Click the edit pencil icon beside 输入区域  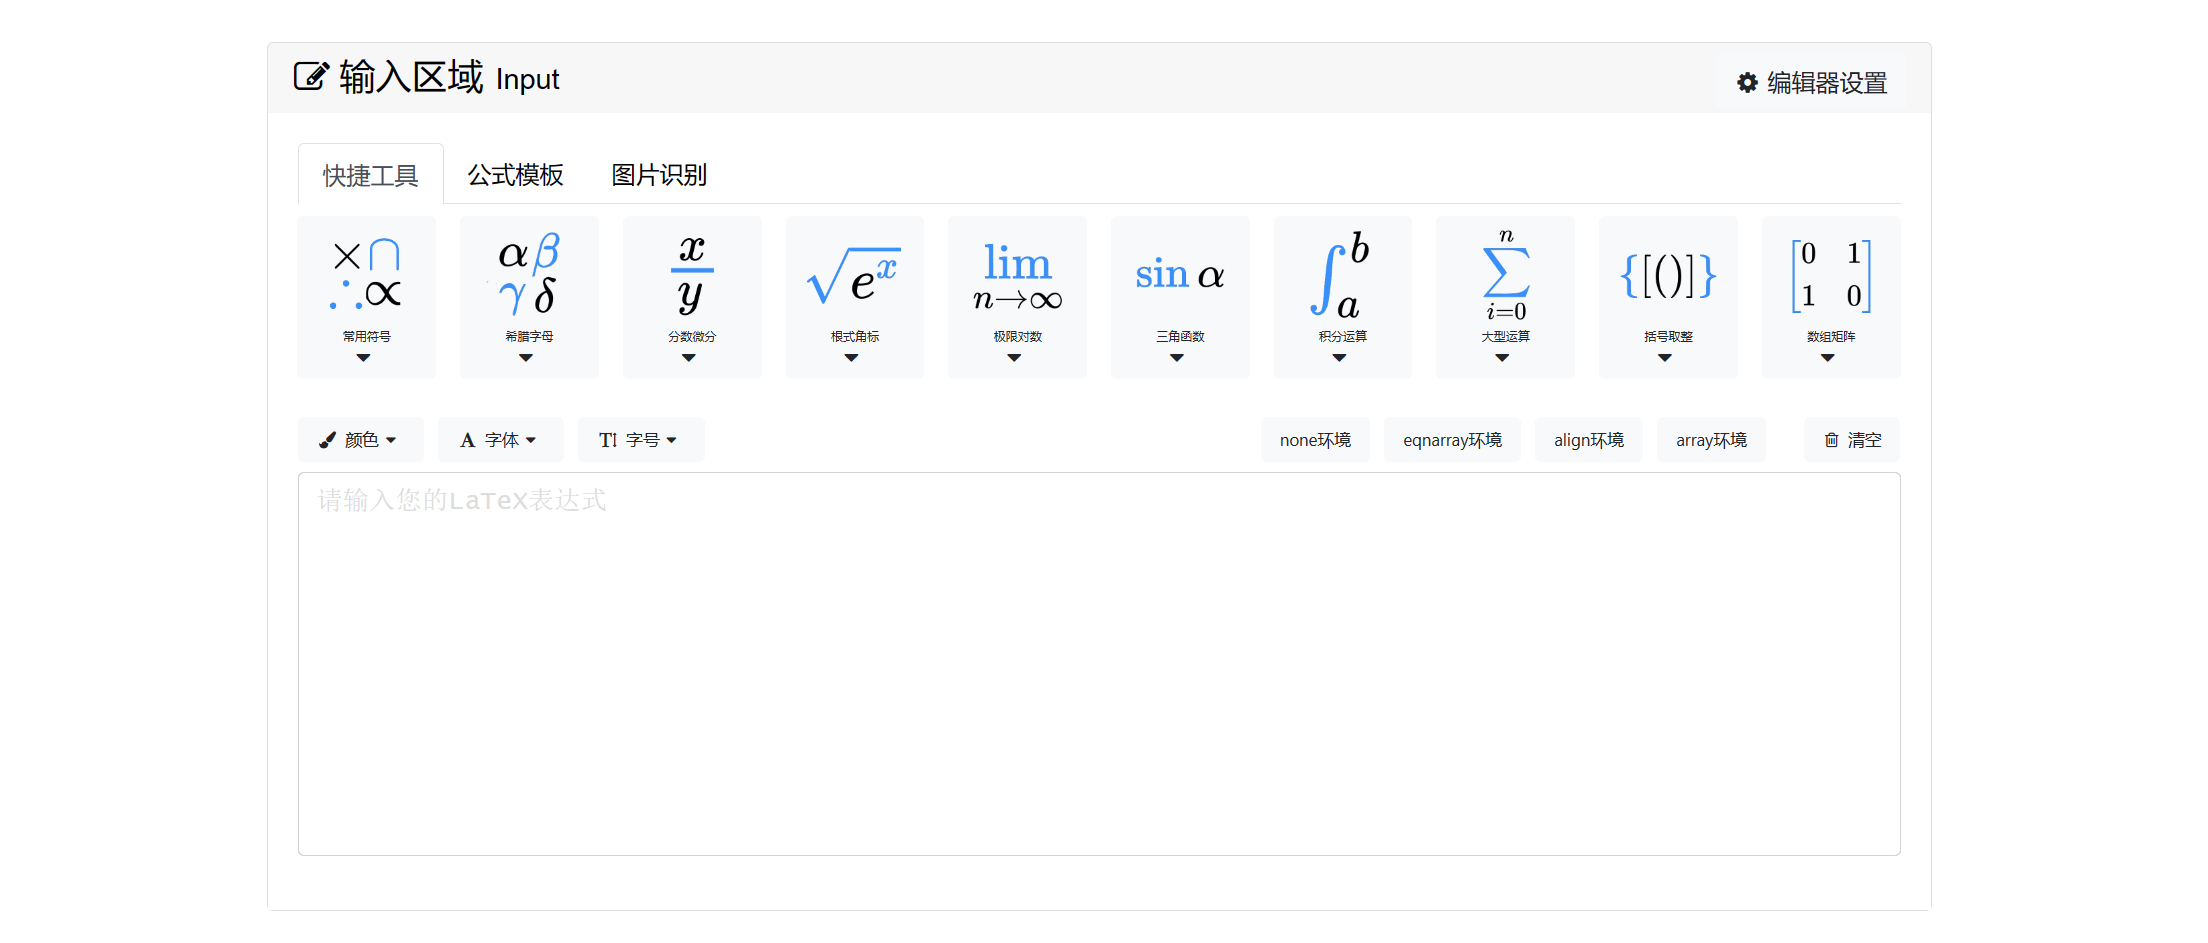click(311, 77)
